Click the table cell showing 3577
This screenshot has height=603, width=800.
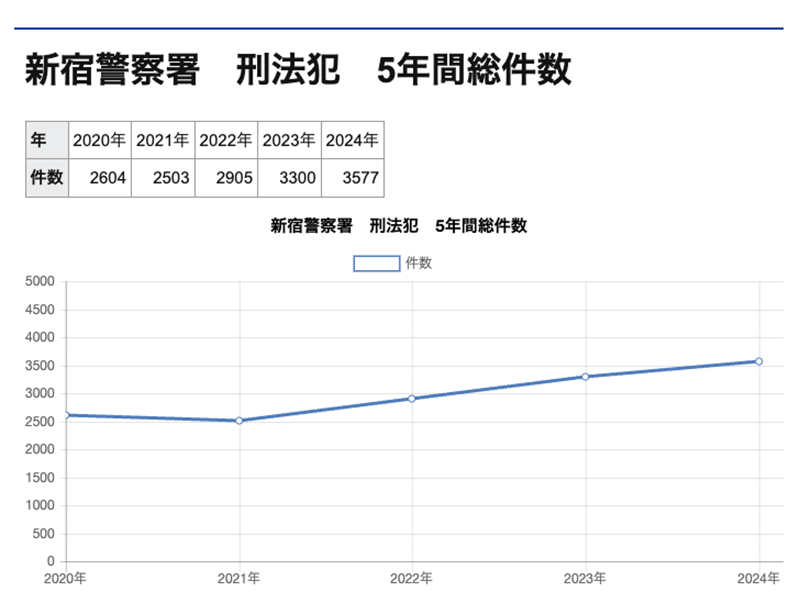pyautogui.click(x=353, y=178)
